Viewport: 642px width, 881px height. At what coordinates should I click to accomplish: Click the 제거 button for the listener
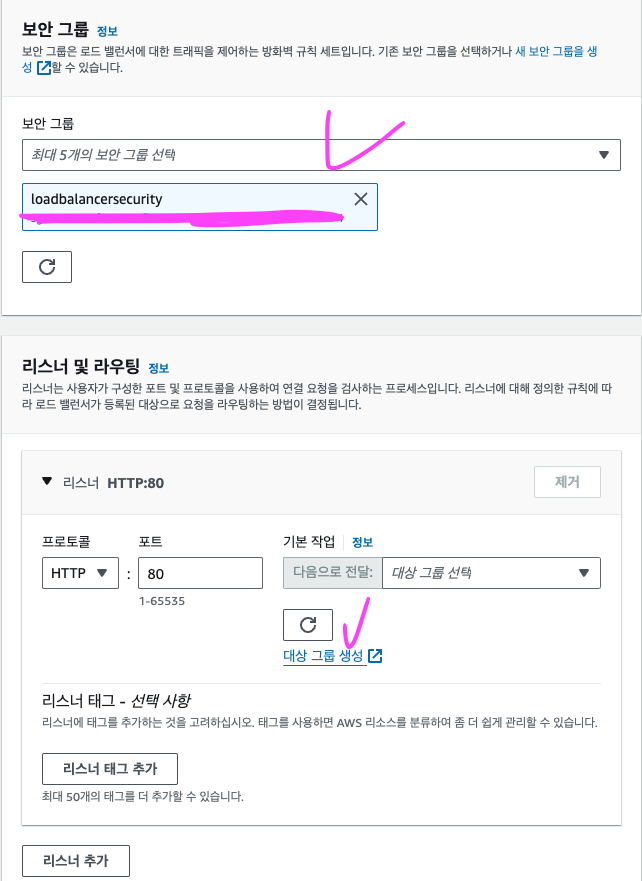tap(567, 482)
